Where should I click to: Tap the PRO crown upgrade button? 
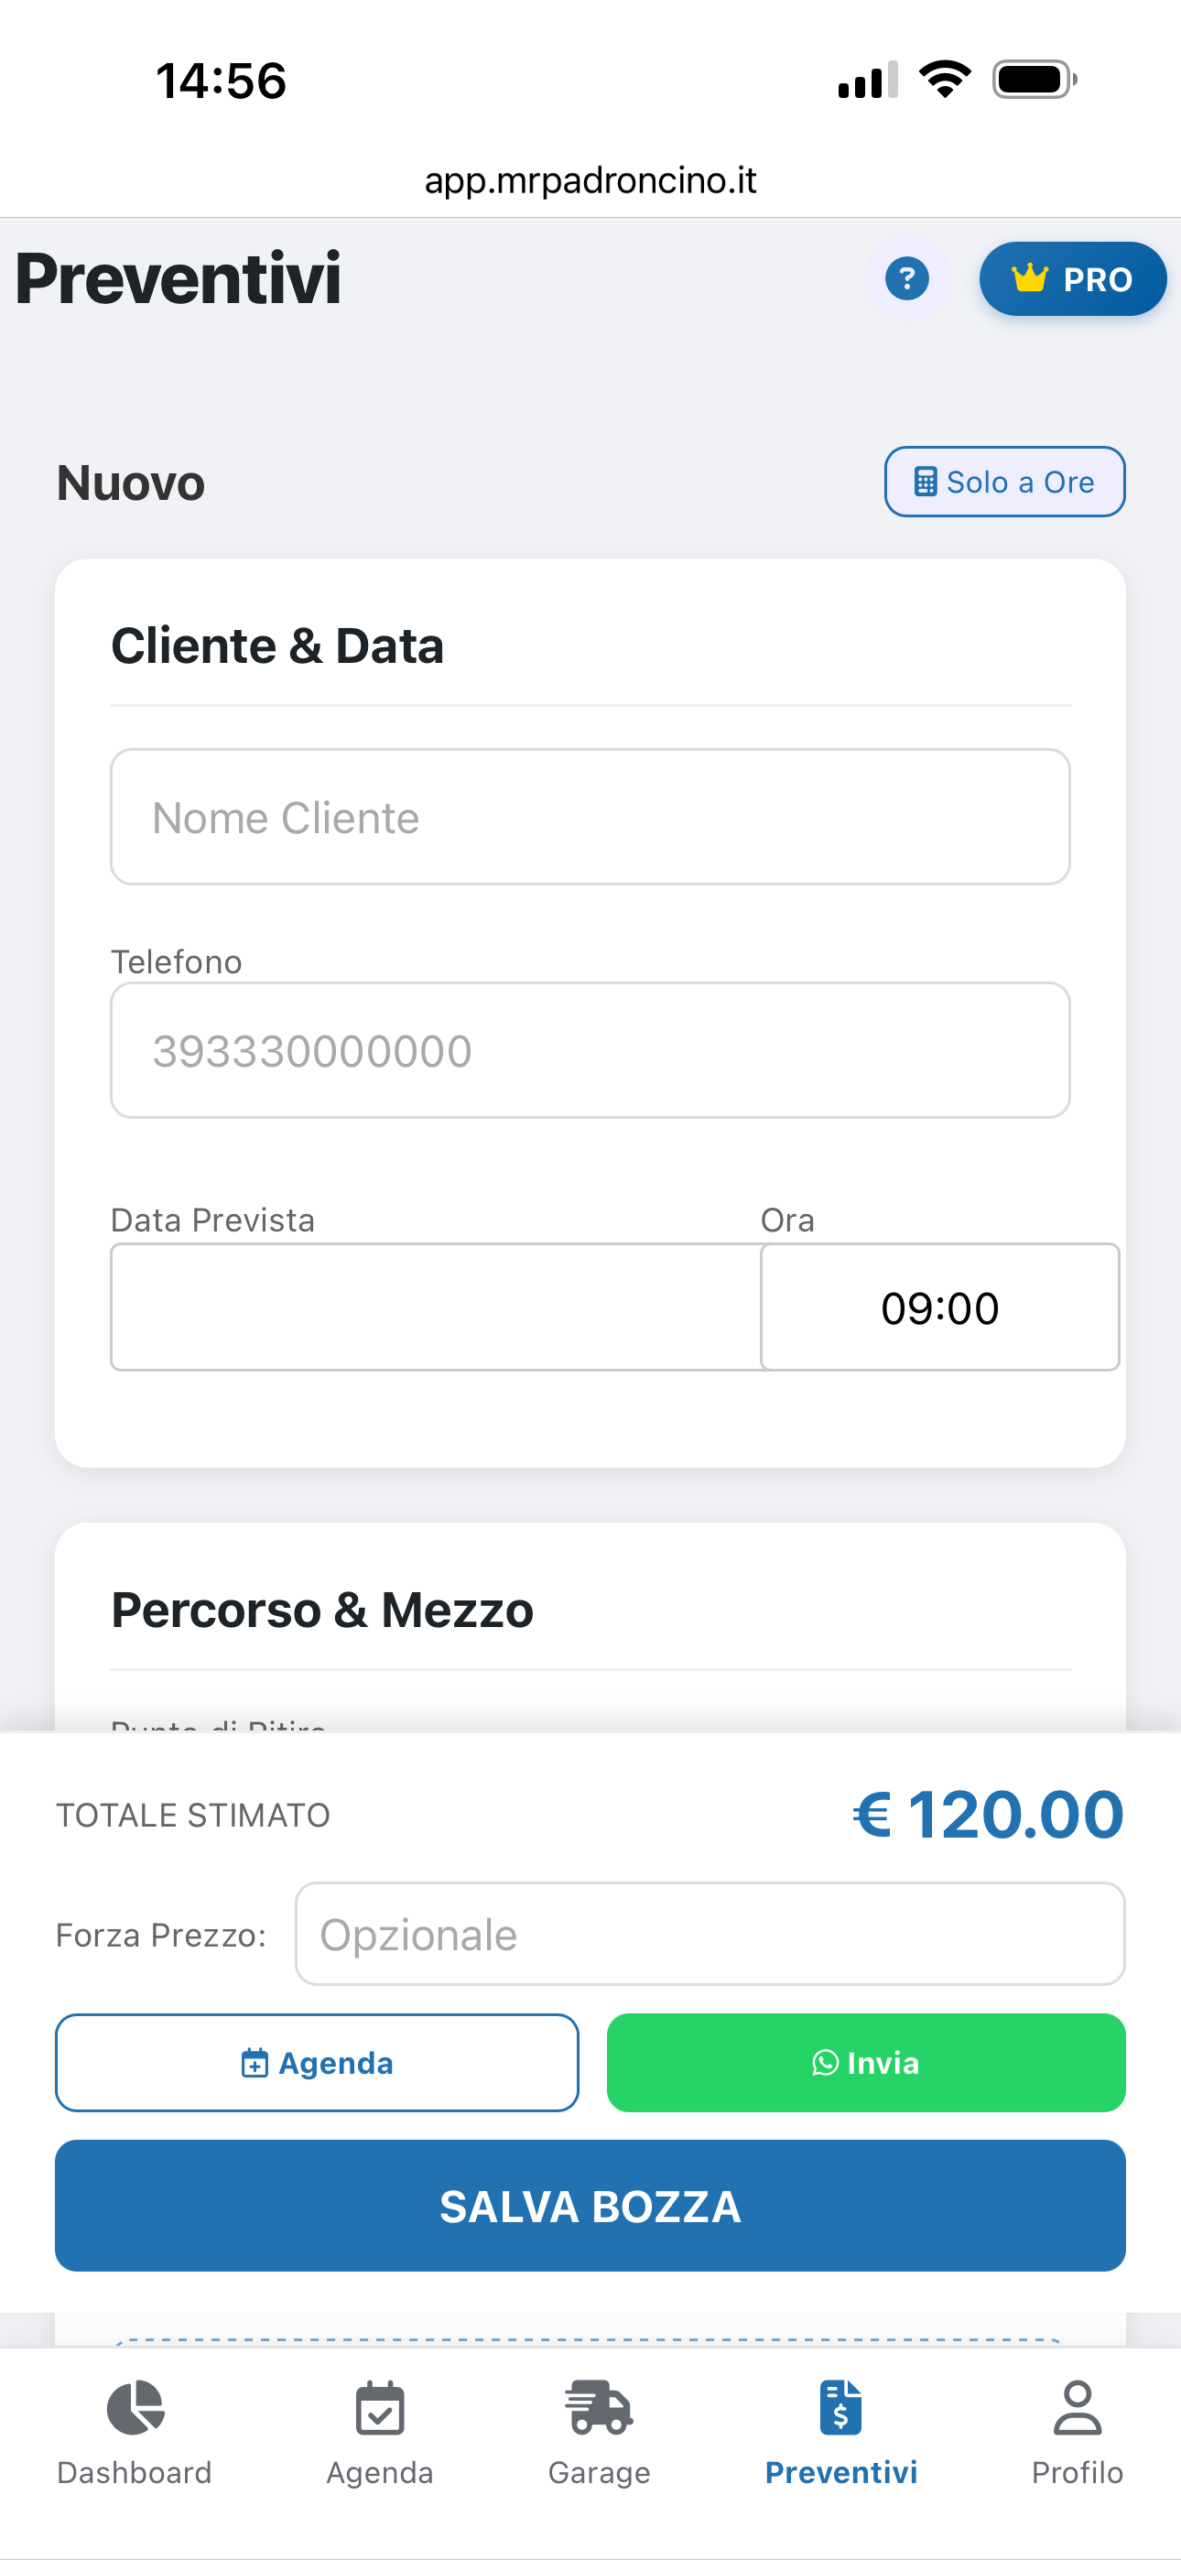pyautogui.click(x=1072, y=279)
